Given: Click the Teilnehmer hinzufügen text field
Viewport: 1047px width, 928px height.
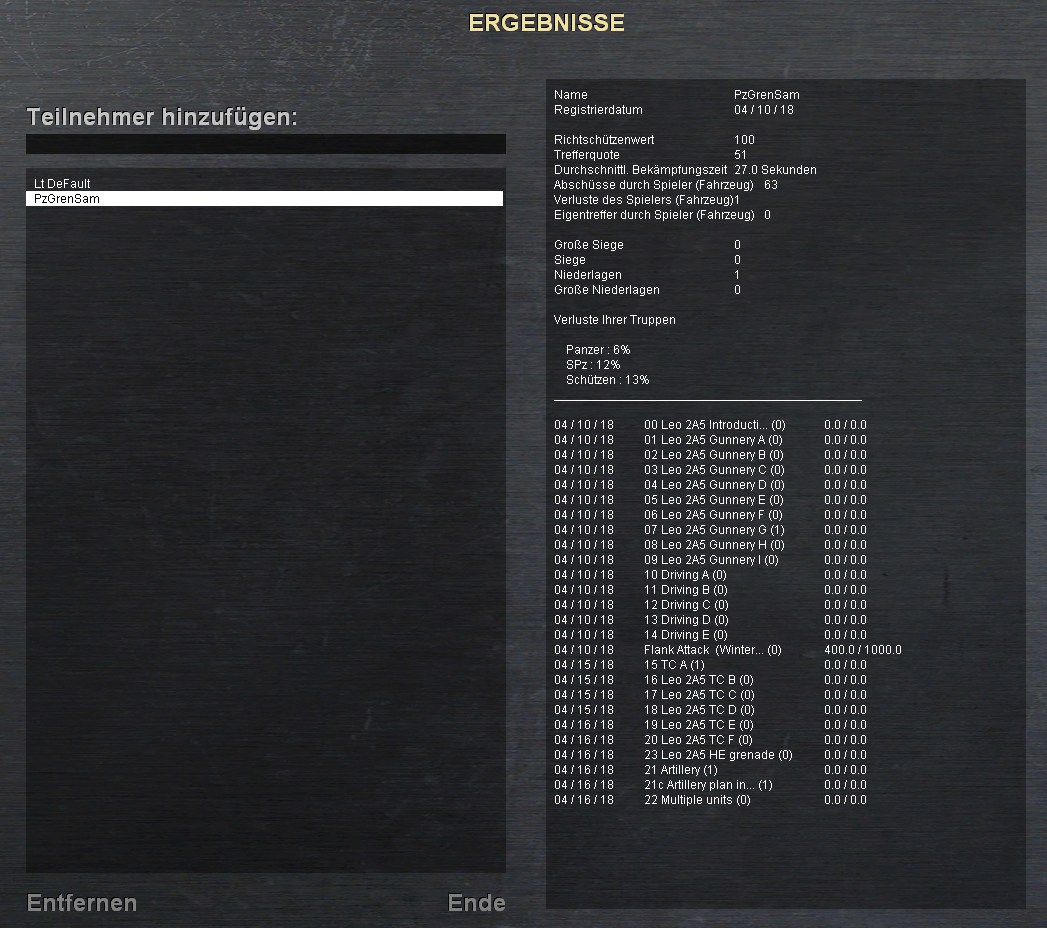Looking at the screenshot, I should pos(265,144).
